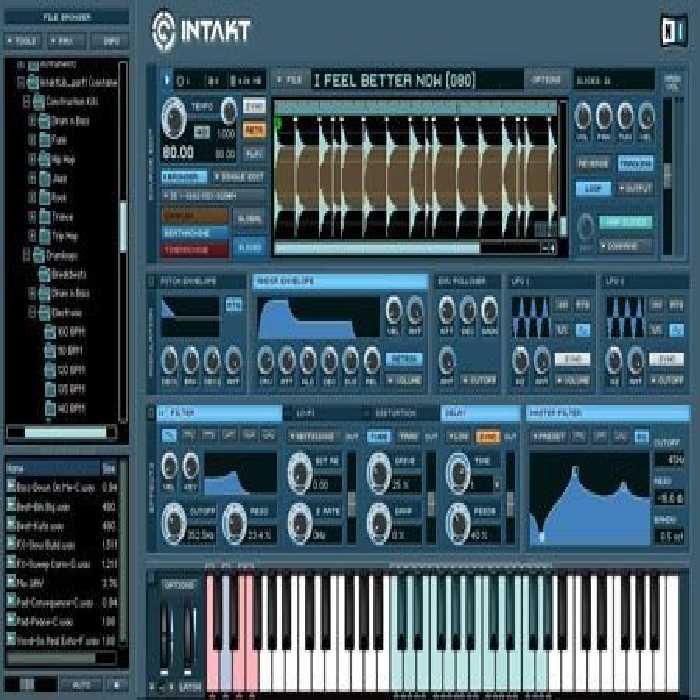Open the Files dropdown in file browser
Viewport: 700px width, 700px height.
pos(67,41)
